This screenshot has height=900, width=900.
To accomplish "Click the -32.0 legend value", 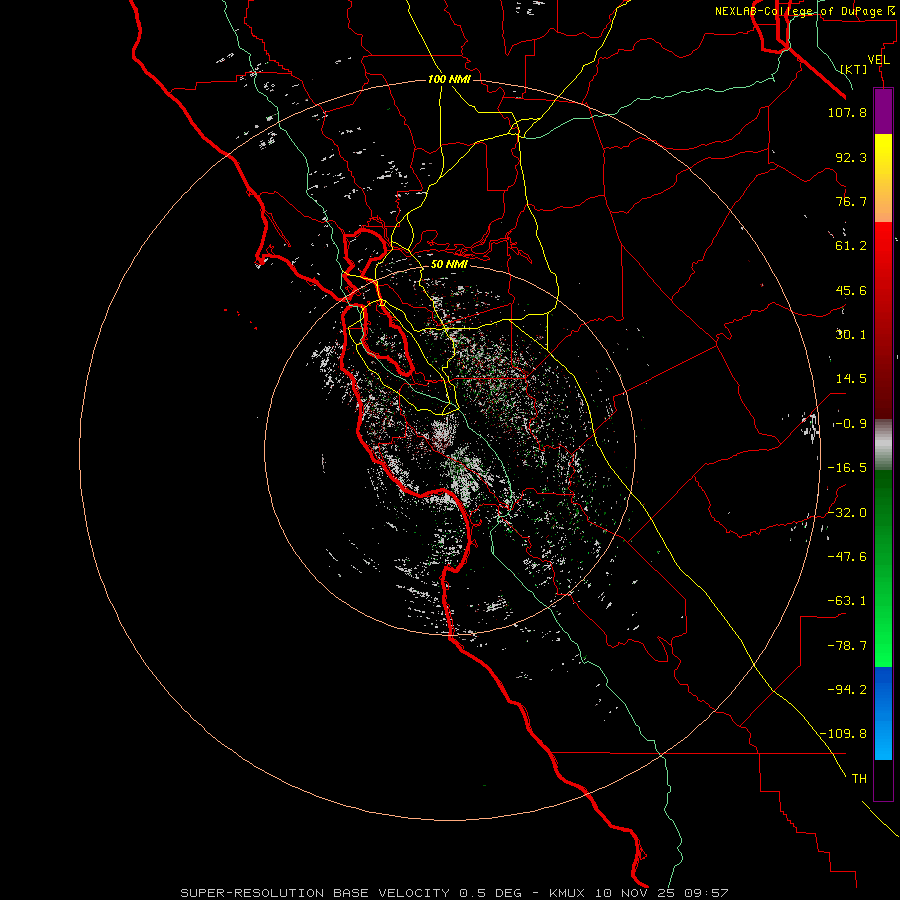I will click(847, 513).
